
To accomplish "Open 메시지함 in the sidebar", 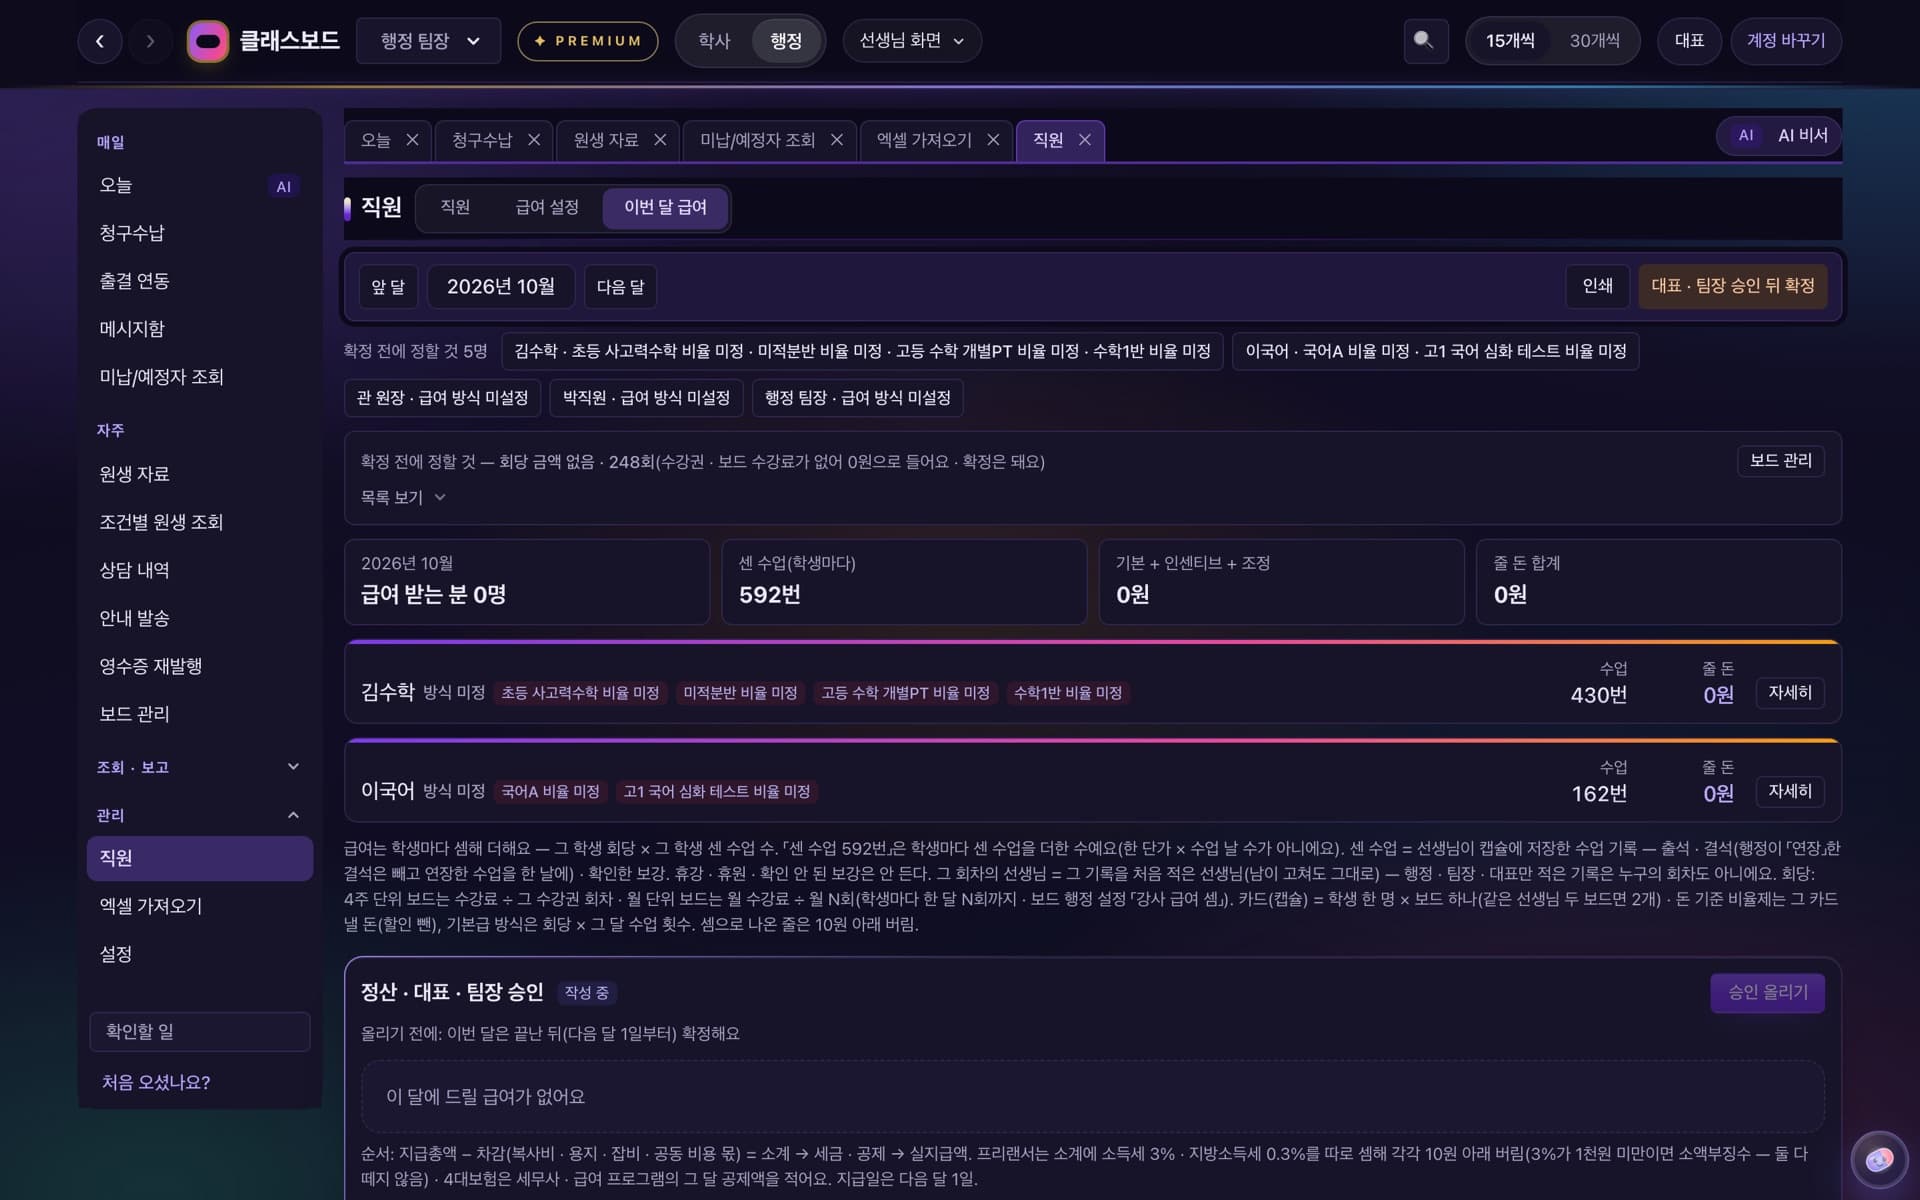I will (x=199, y=329).
